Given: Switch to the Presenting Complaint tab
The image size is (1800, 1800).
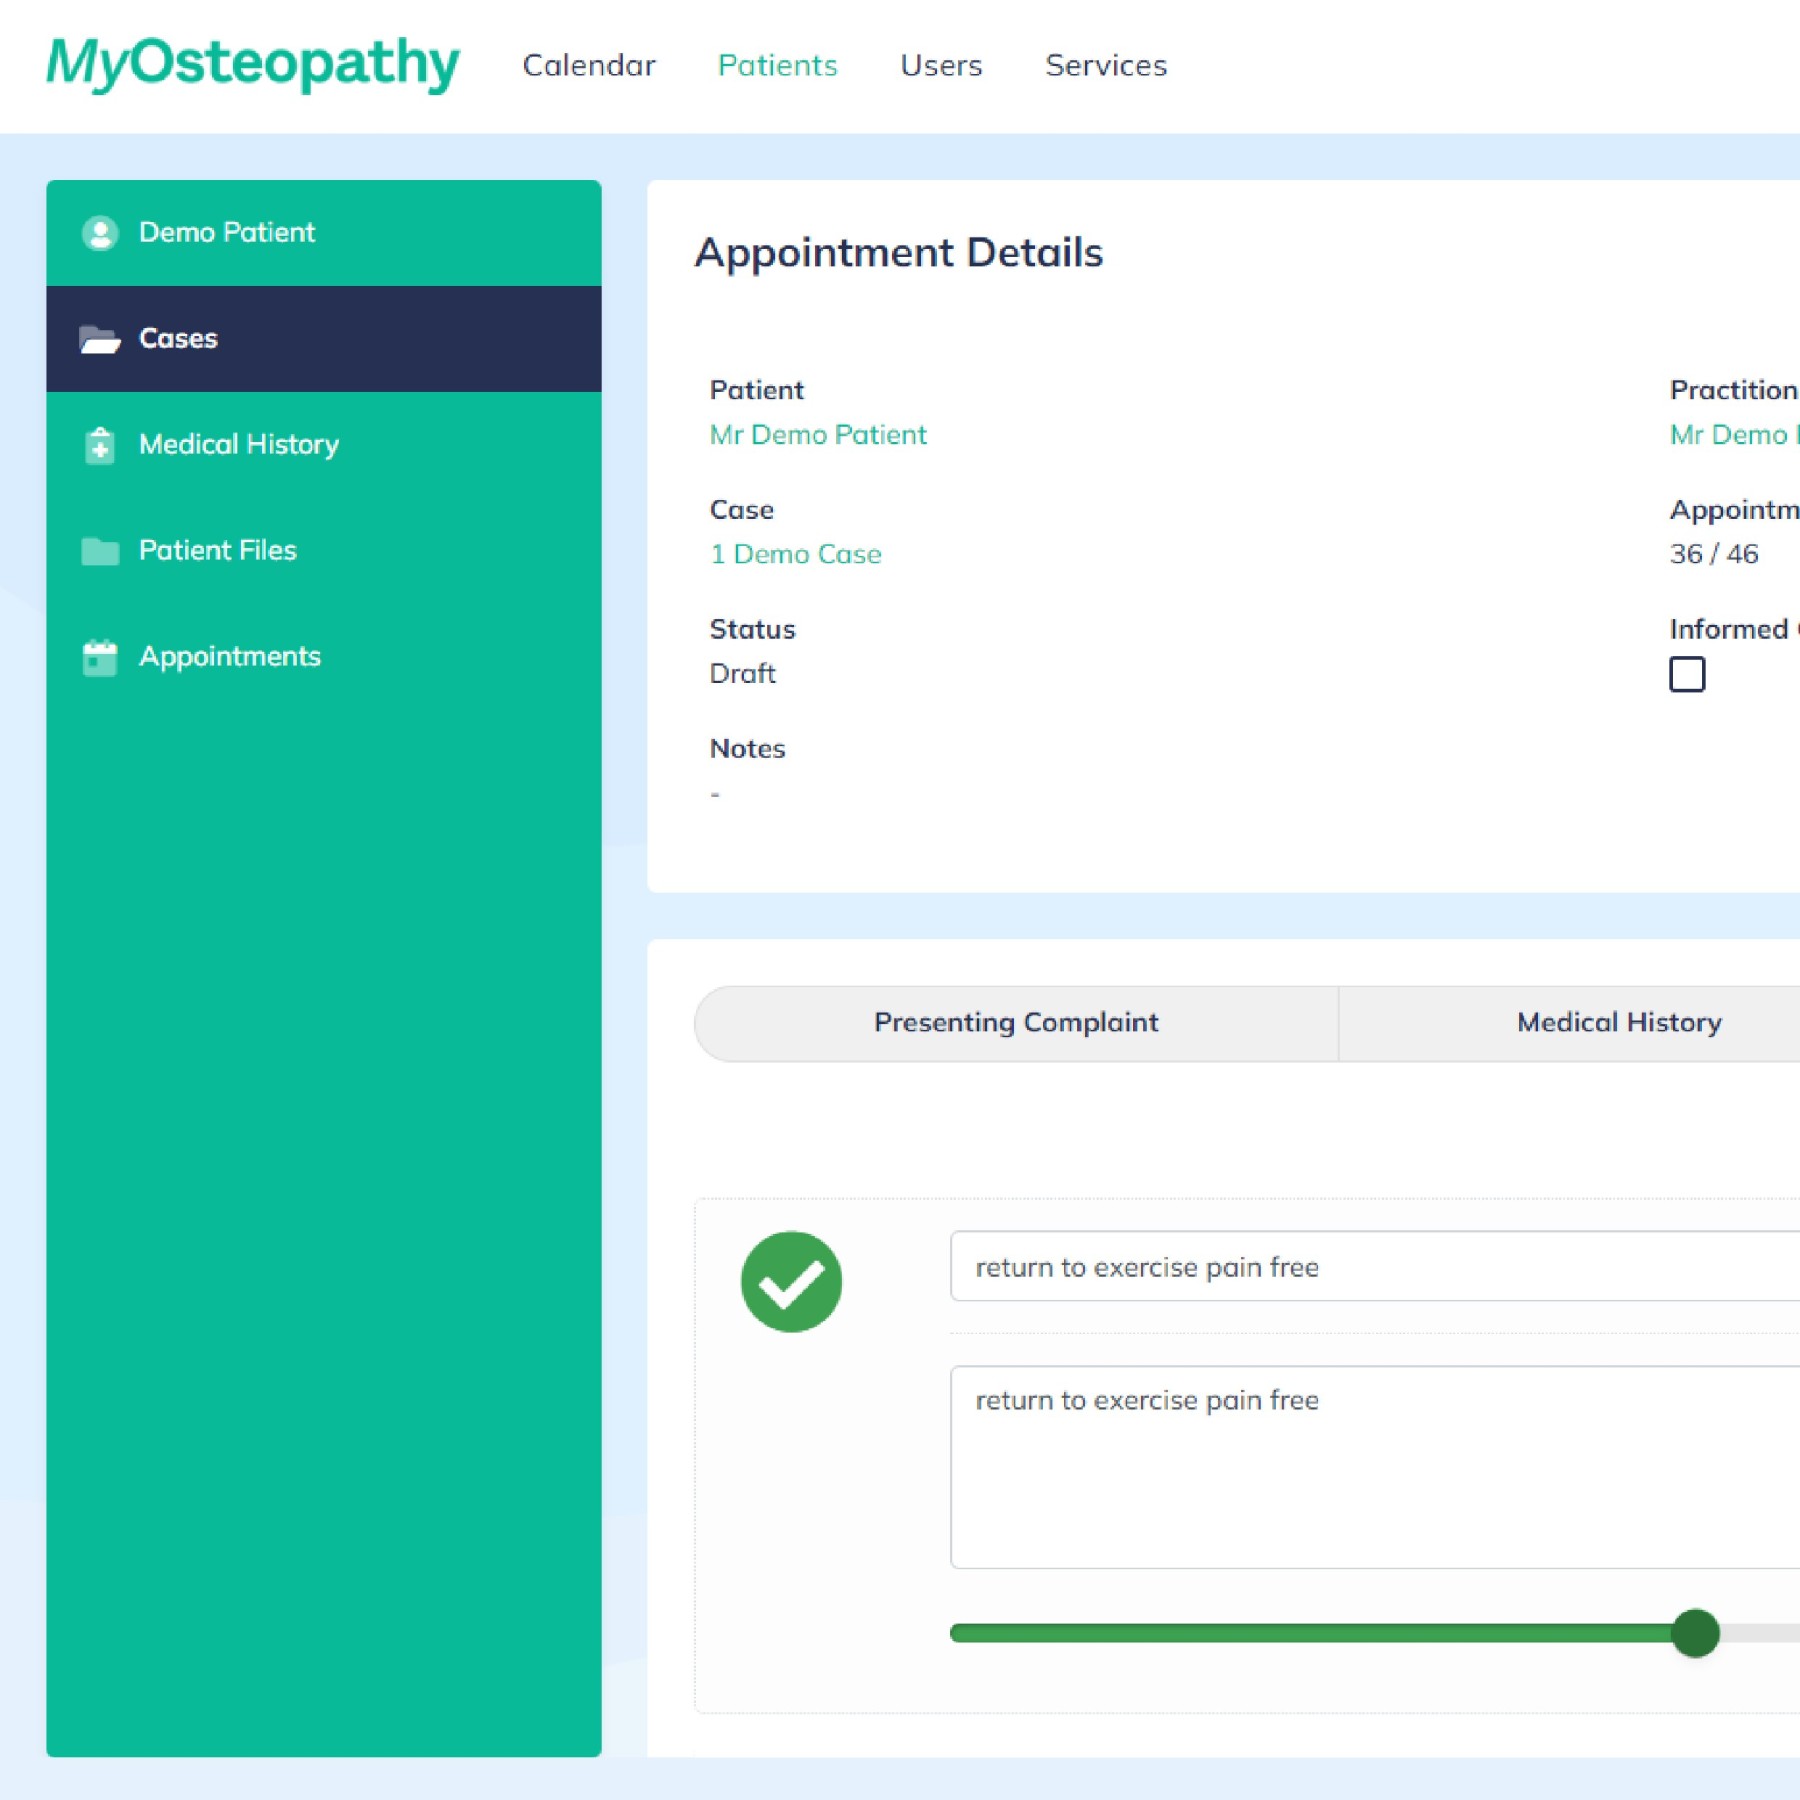Looking at the screenshot, I should [x=1016, y=1023].
